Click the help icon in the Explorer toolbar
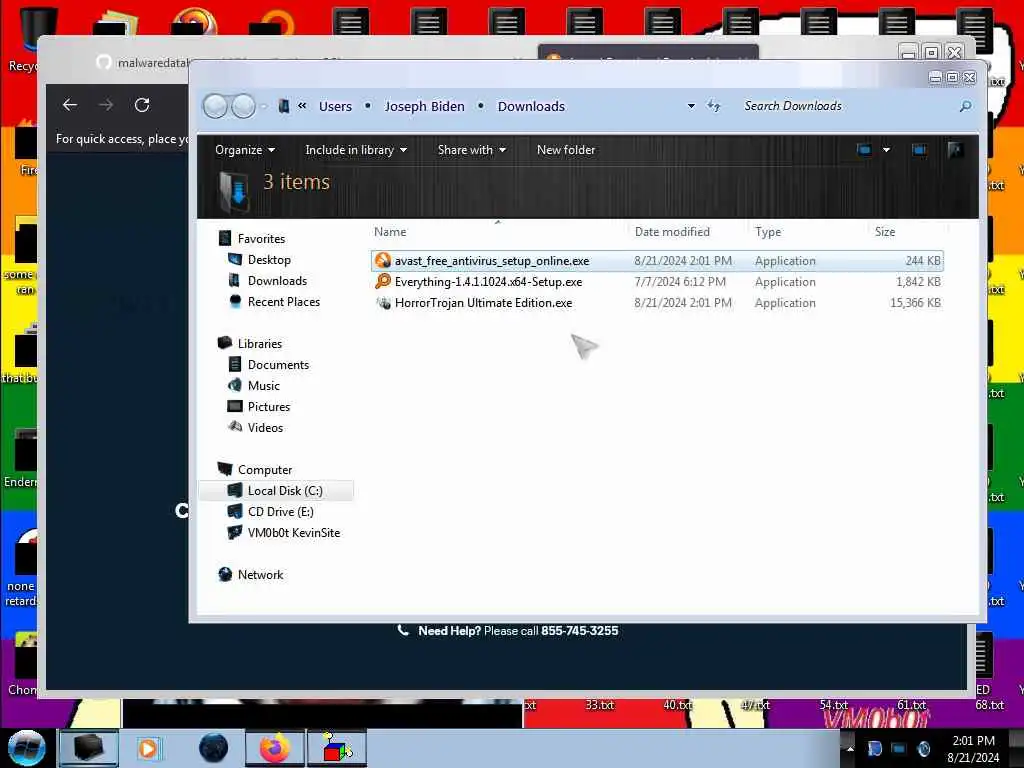Image resolution: width=1024 pixels, height=768 pixels. [955, 150]
